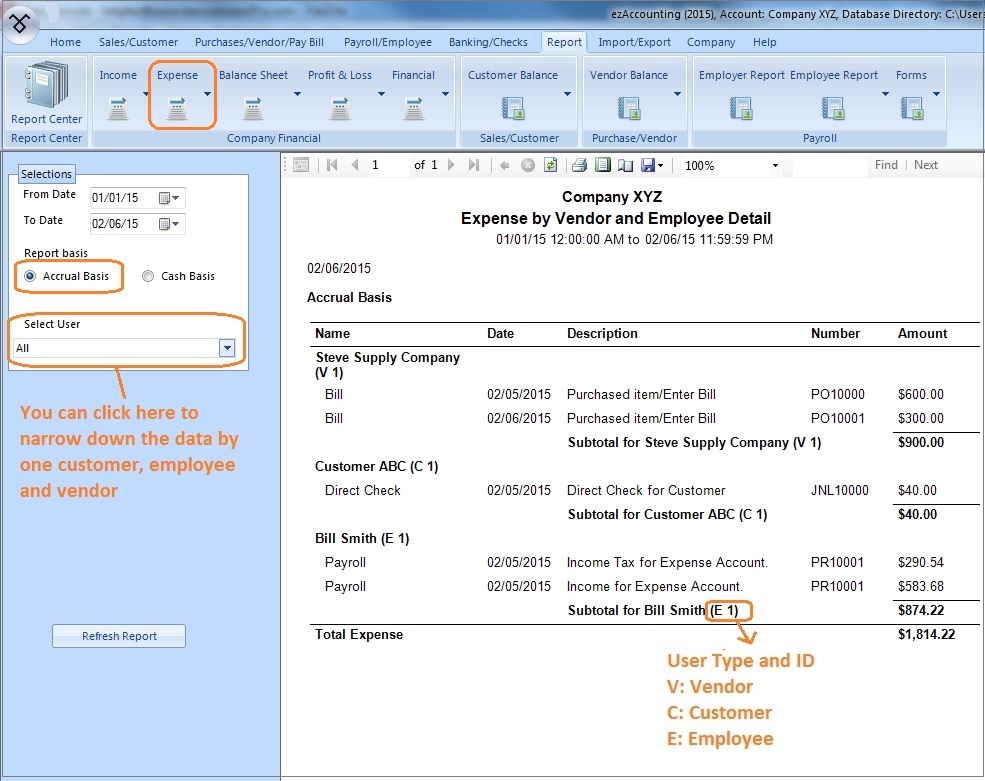985x781 pixels.
Task: Open the Banking/Checks ribbon tab
Action: click(x=489, y=42)
